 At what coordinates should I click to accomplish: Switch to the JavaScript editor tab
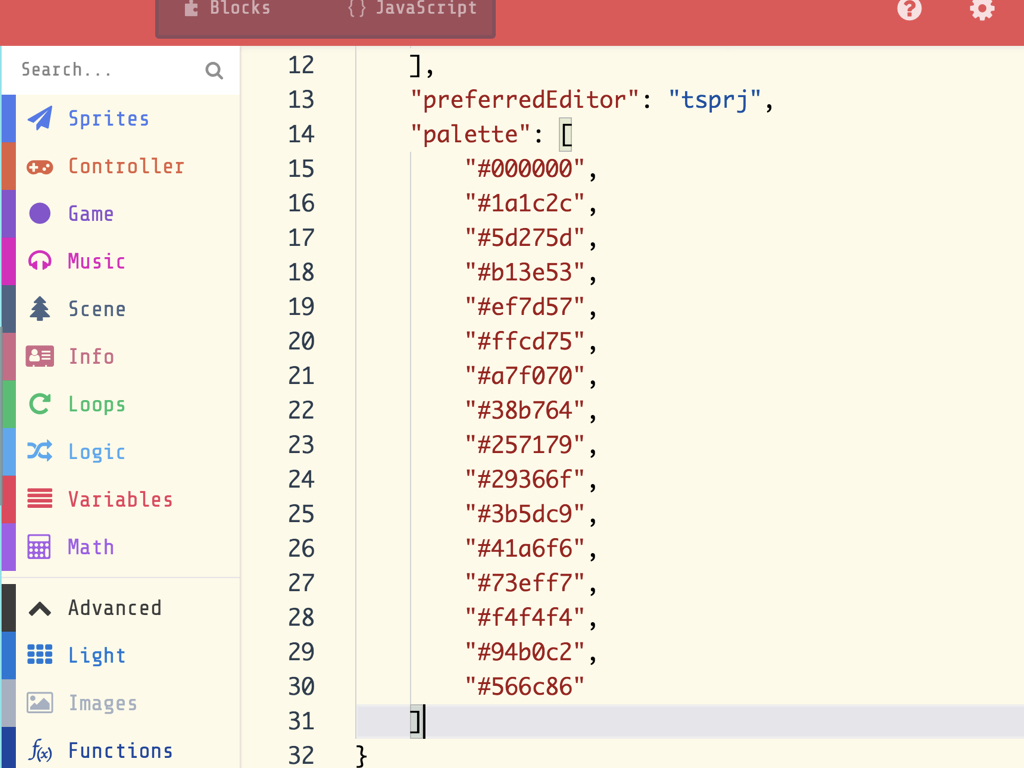pos(411,8)
